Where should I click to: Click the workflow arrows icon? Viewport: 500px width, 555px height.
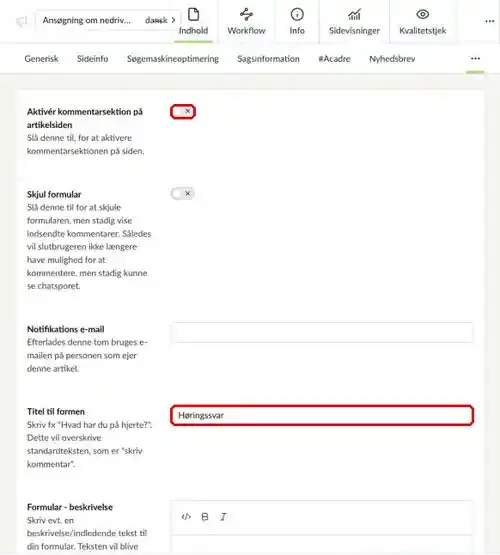click(x=246, y=15)
